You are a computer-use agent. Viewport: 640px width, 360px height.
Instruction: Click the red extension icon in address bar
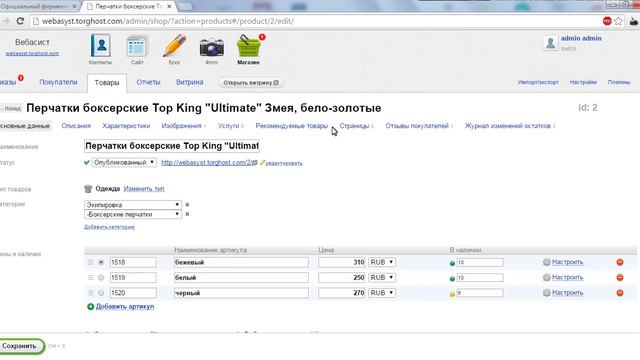tap(607, 21)
